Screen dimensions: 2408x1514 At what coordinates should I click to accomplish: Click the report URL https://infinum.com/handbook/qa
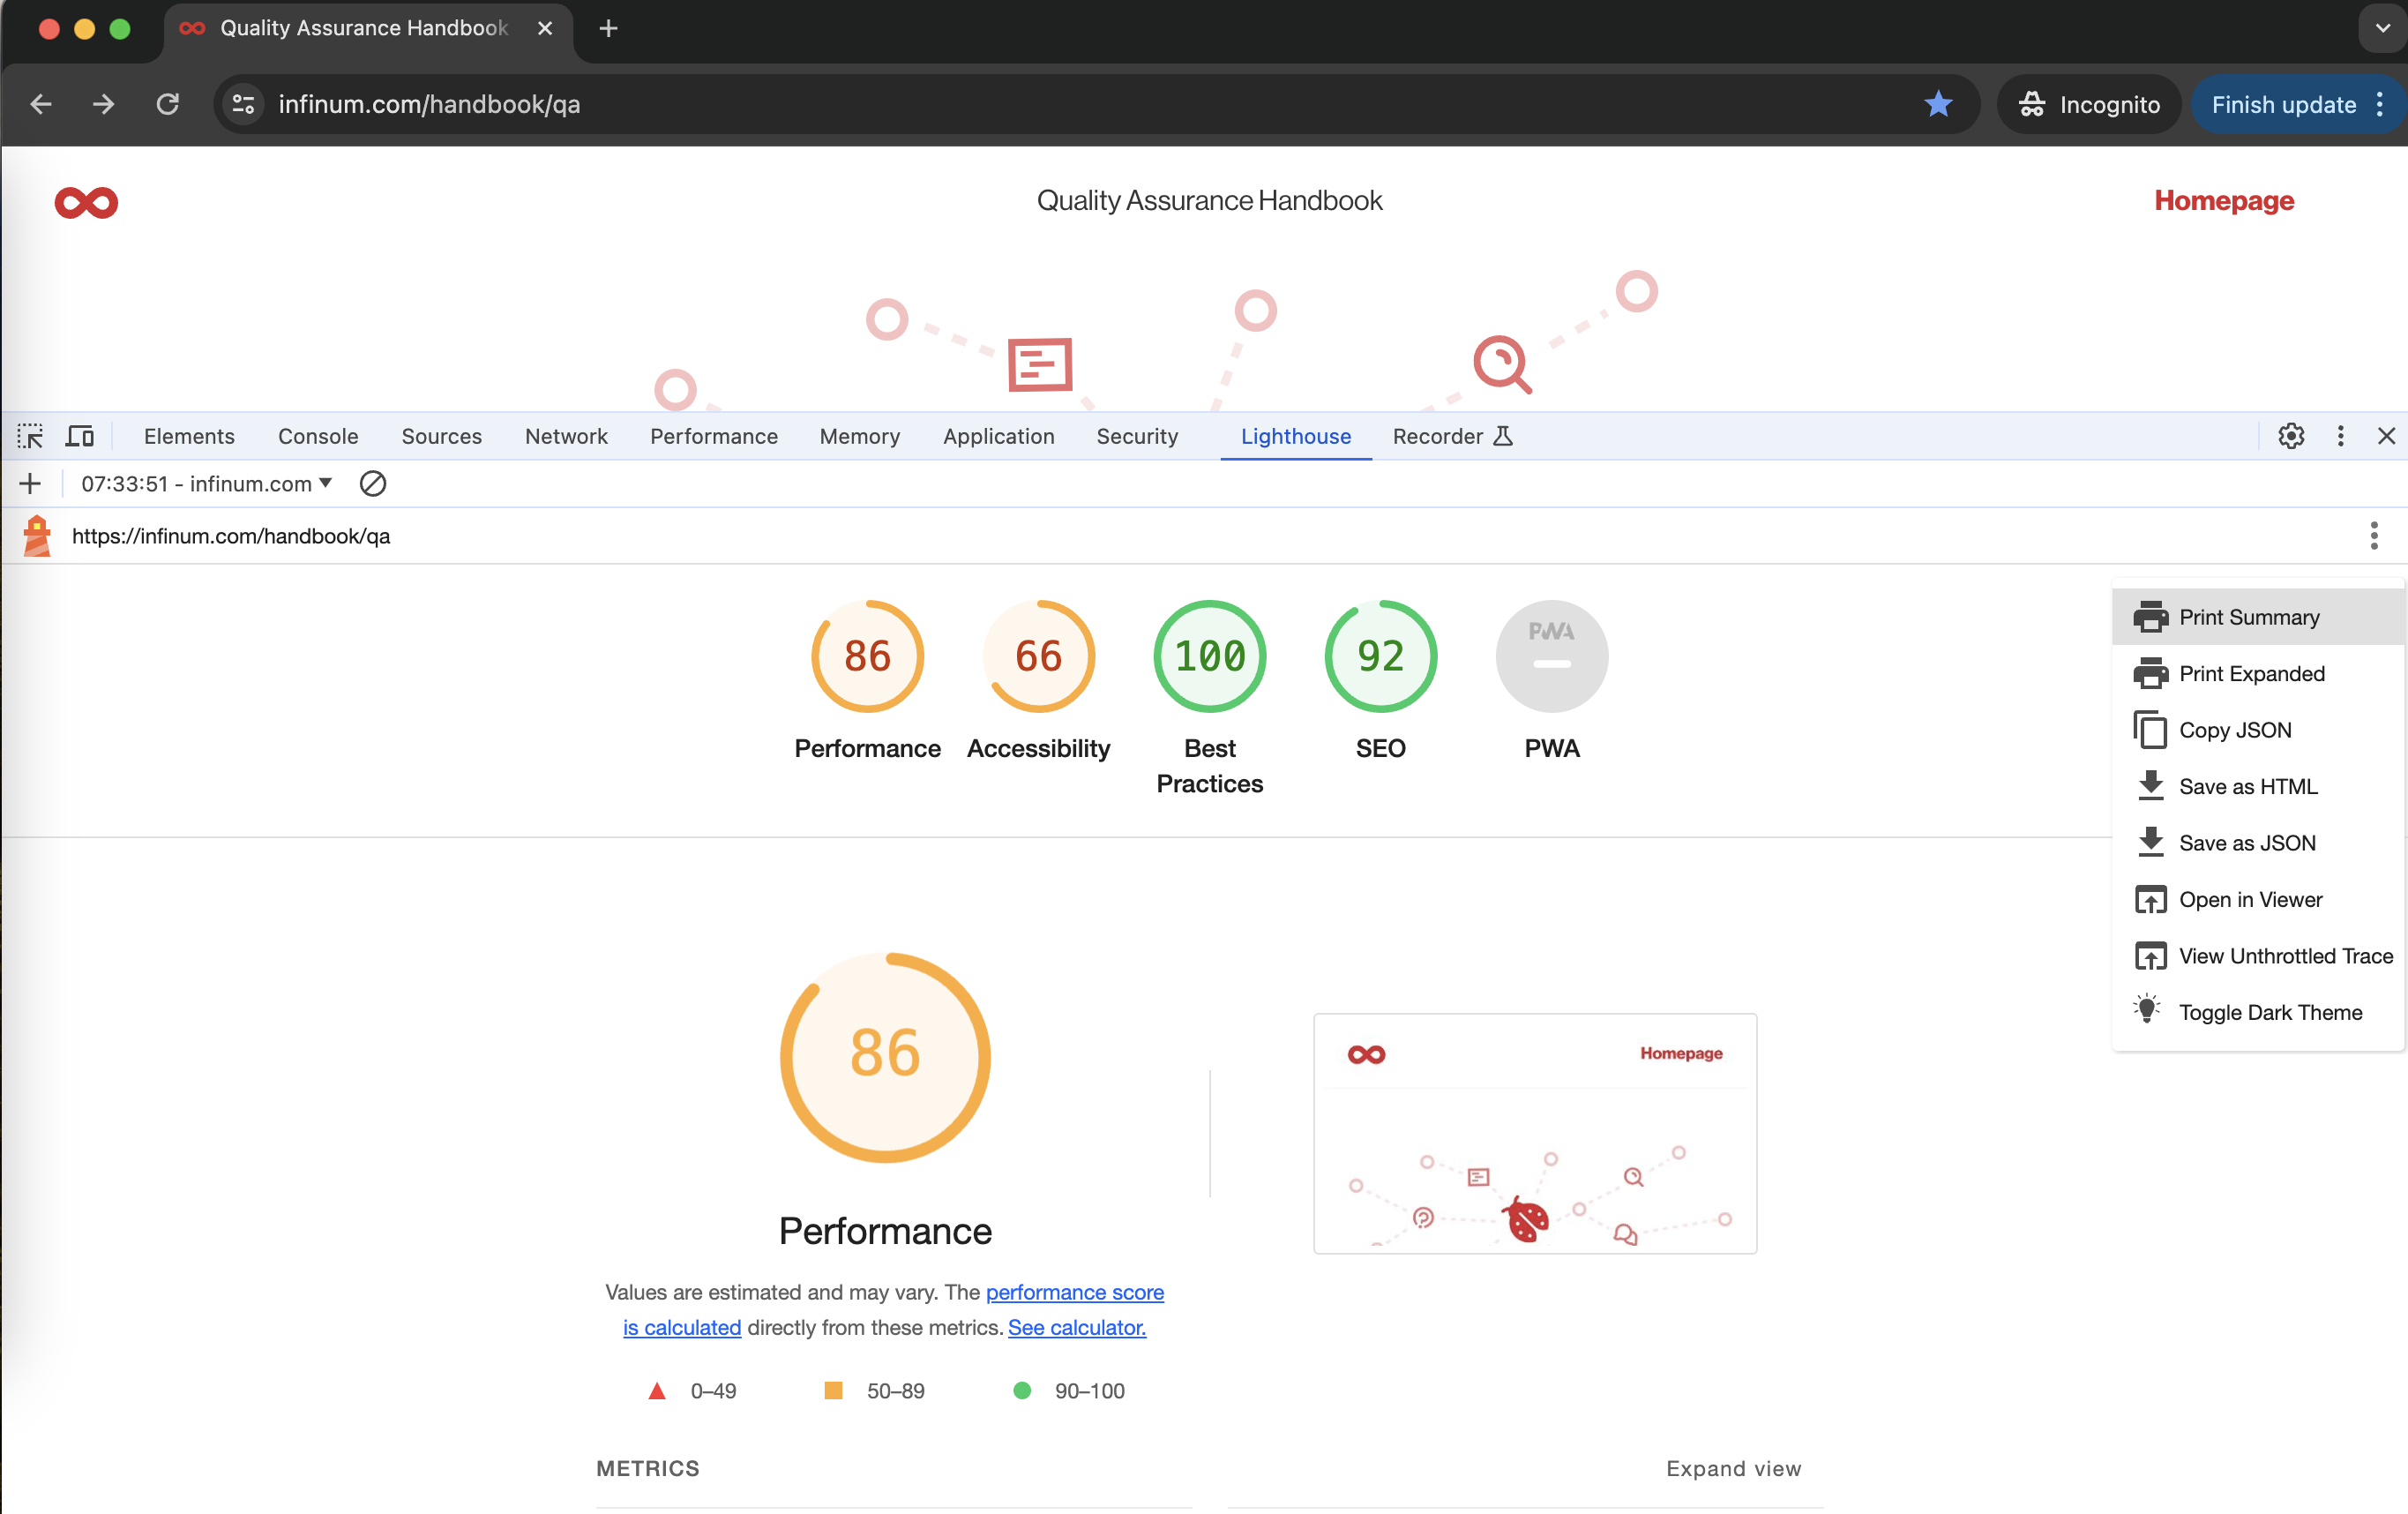231,536
